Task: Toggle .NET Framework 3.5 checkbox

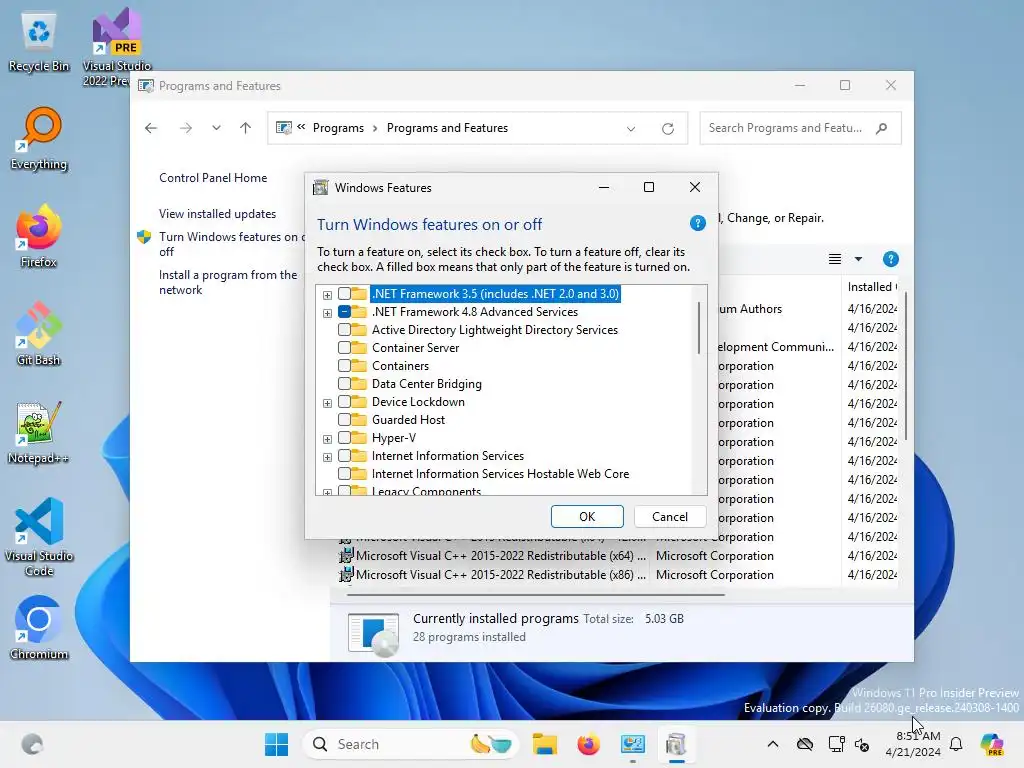Action: point(344,294)
